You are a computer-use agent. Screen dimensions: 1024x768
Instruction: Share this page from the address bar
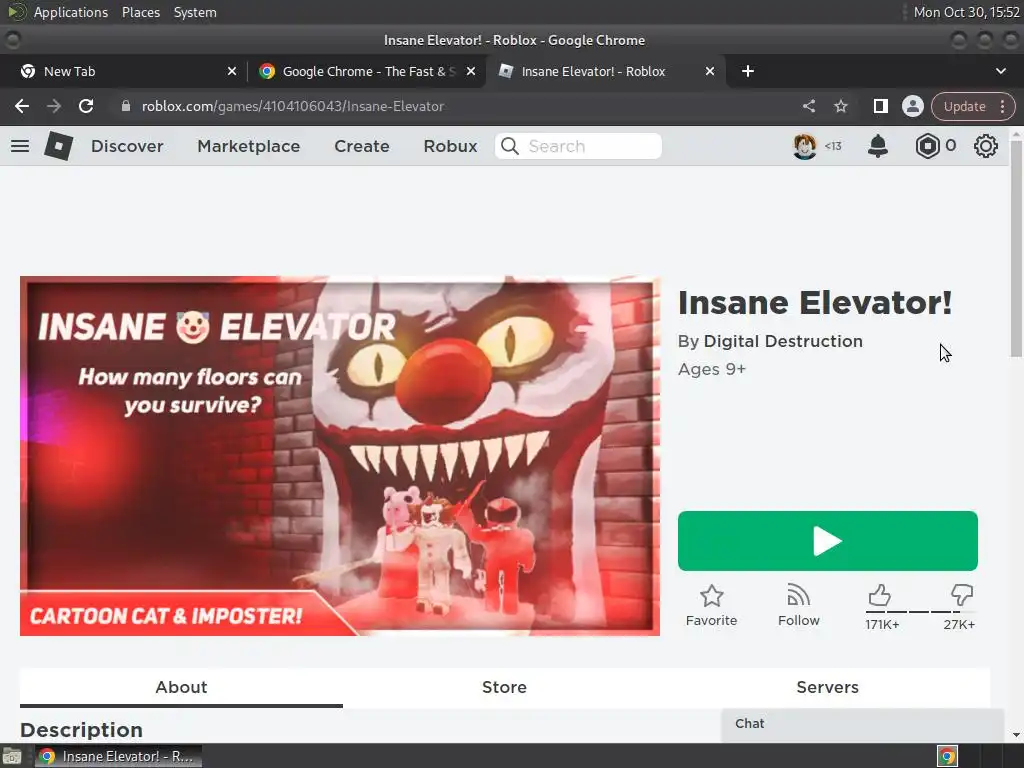[808, 106]
